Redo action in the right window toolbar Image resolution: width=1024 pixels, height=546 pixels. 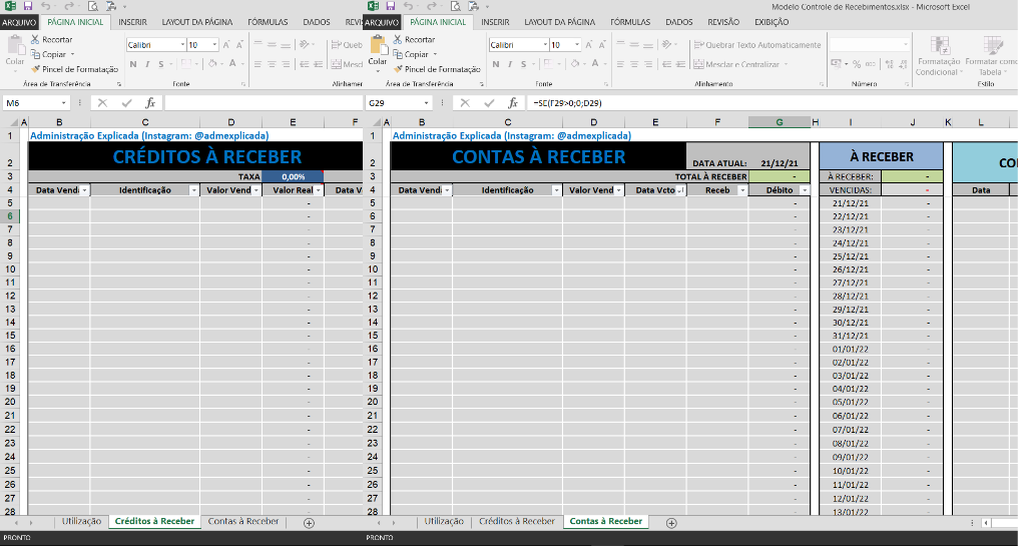pos(431,7)
